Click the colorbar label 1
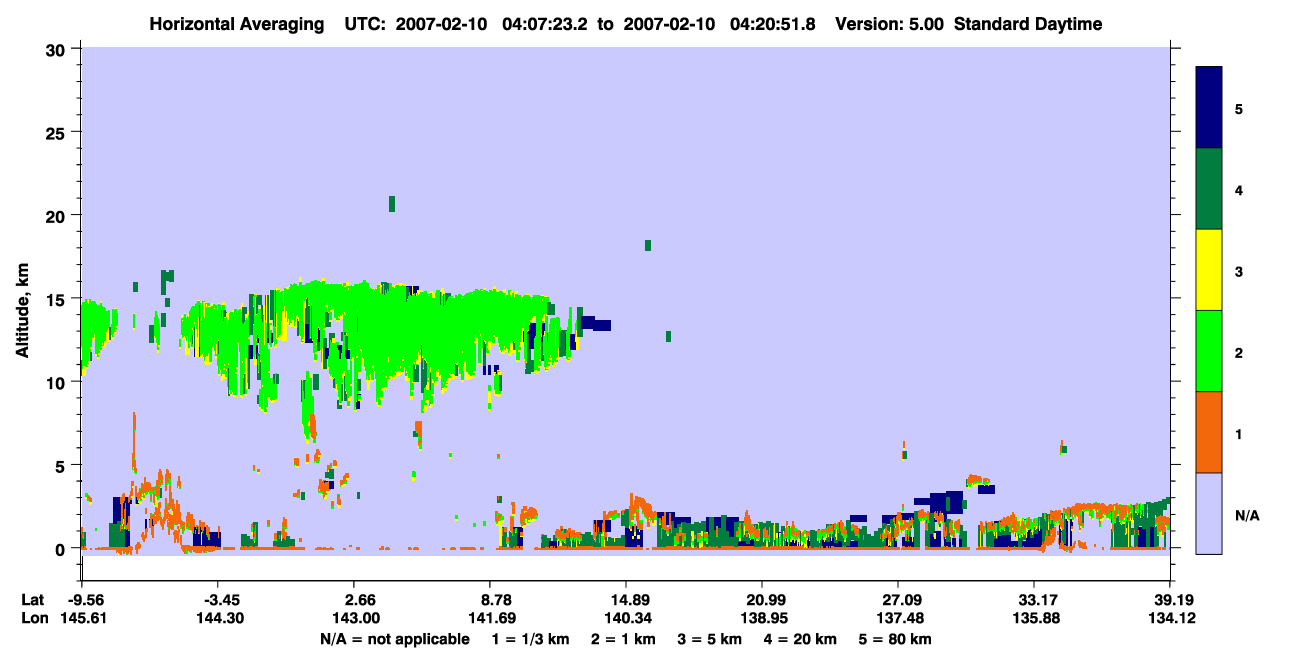 pyautogui.click(x=1239, y=434)
